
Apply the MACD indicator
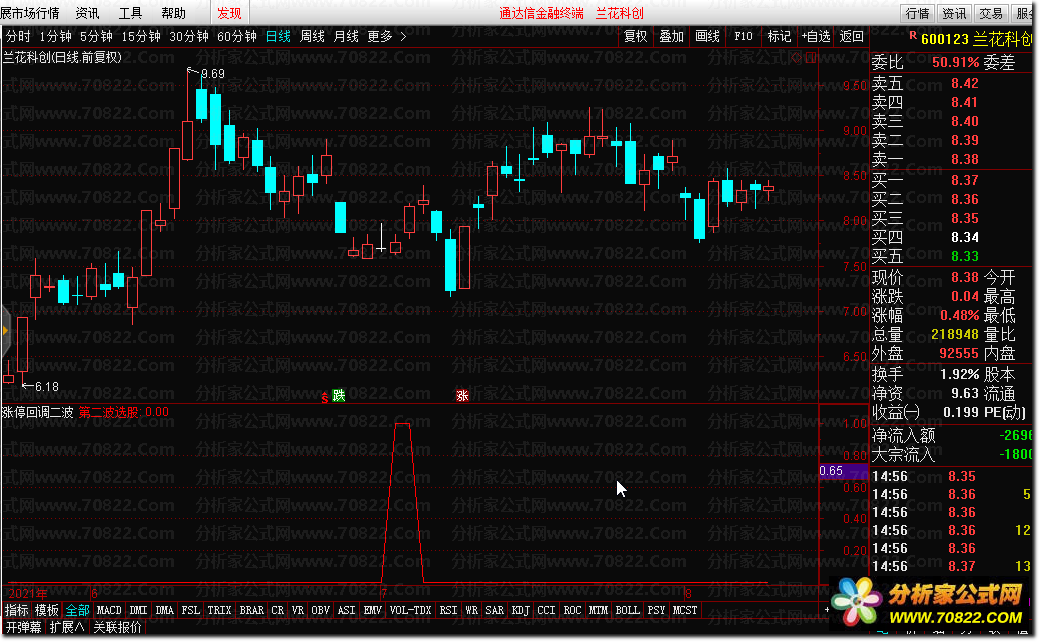(109, 610)
